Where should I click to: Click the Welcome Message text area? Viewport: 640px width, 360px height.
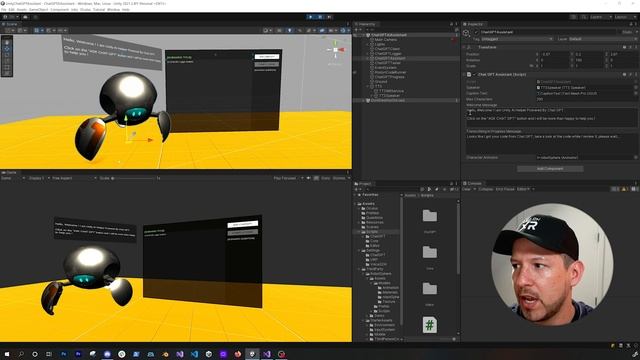pyautogui.click(x=551, y=117)
